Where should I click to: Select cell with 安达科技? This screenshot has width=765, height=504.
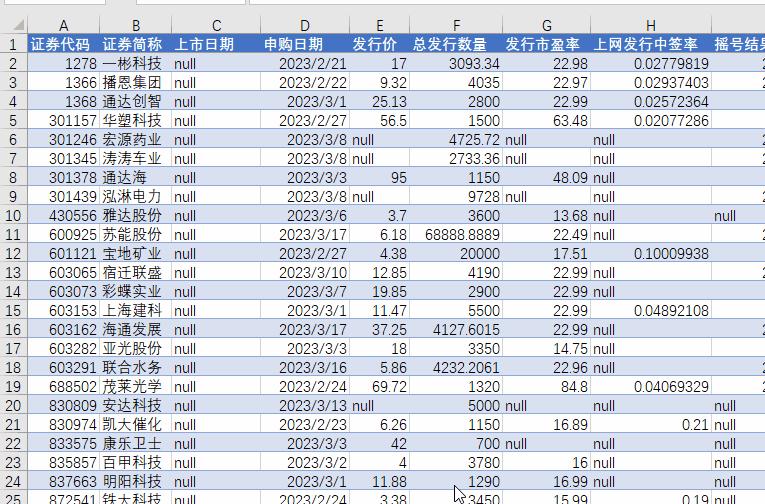[136, 406]
